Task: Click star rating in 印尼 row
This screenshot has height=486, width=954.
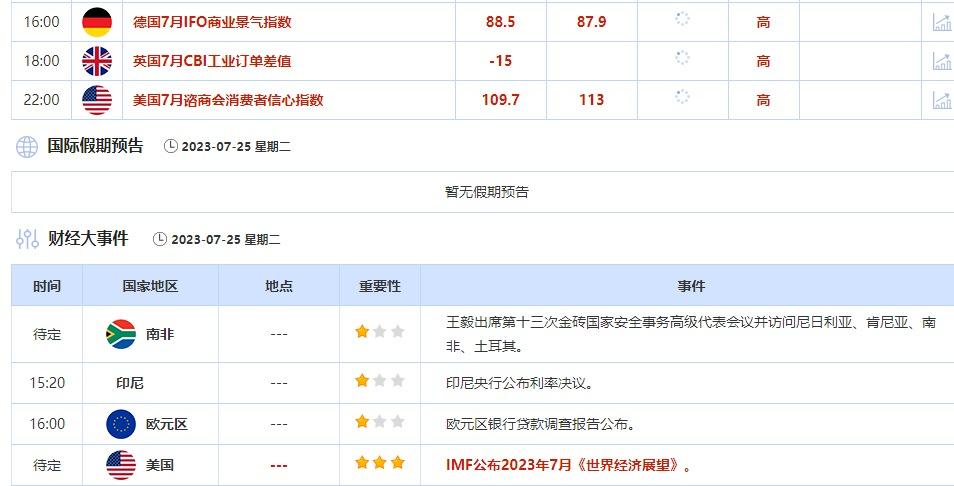Action: click(380, 381)
